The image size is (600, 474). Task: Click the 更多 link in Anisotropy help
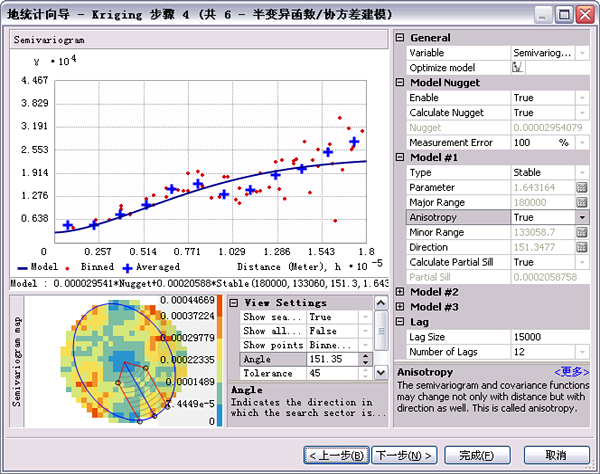[573, 371]
